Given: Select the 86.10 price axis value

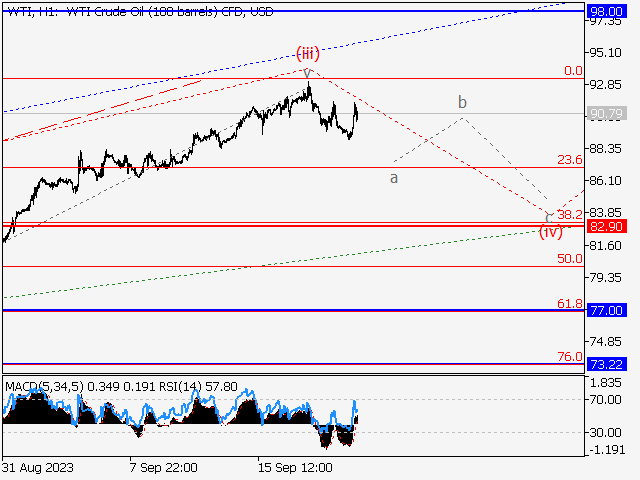Looking at the screenshot, I should tap(605, 180).
